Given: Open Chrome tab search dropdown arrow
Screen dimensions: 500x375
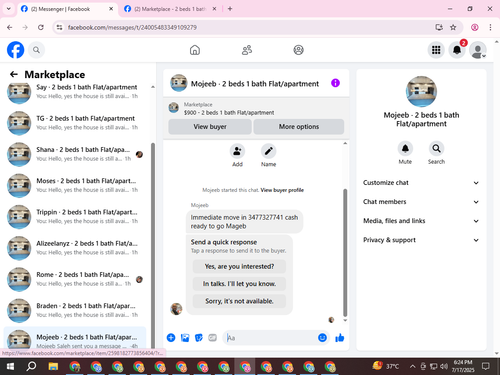Looking at the screenshot, I should (x=9, y=9).
